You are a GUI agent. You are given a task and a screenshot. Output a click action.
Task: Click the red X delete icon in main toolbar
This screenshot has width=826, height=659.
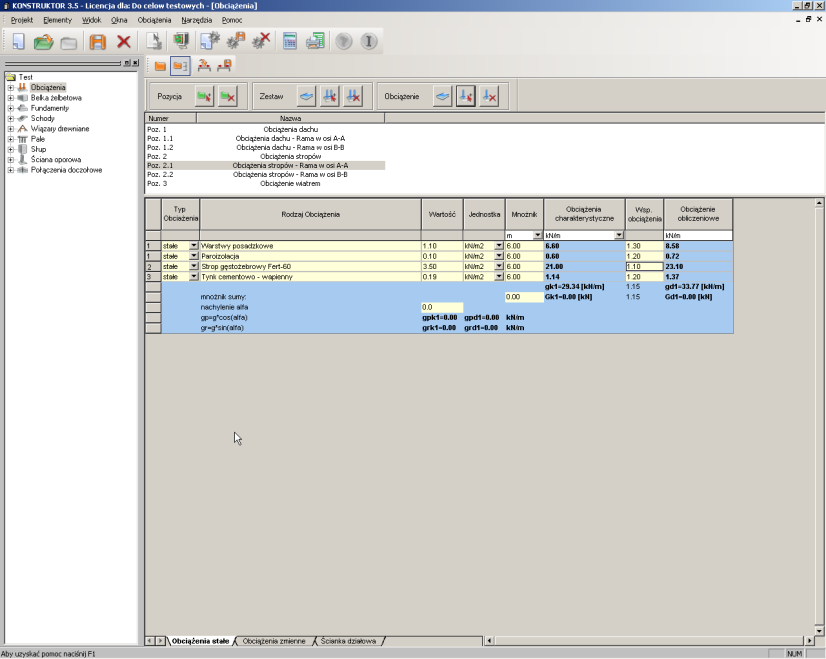[x=124, y=41]
